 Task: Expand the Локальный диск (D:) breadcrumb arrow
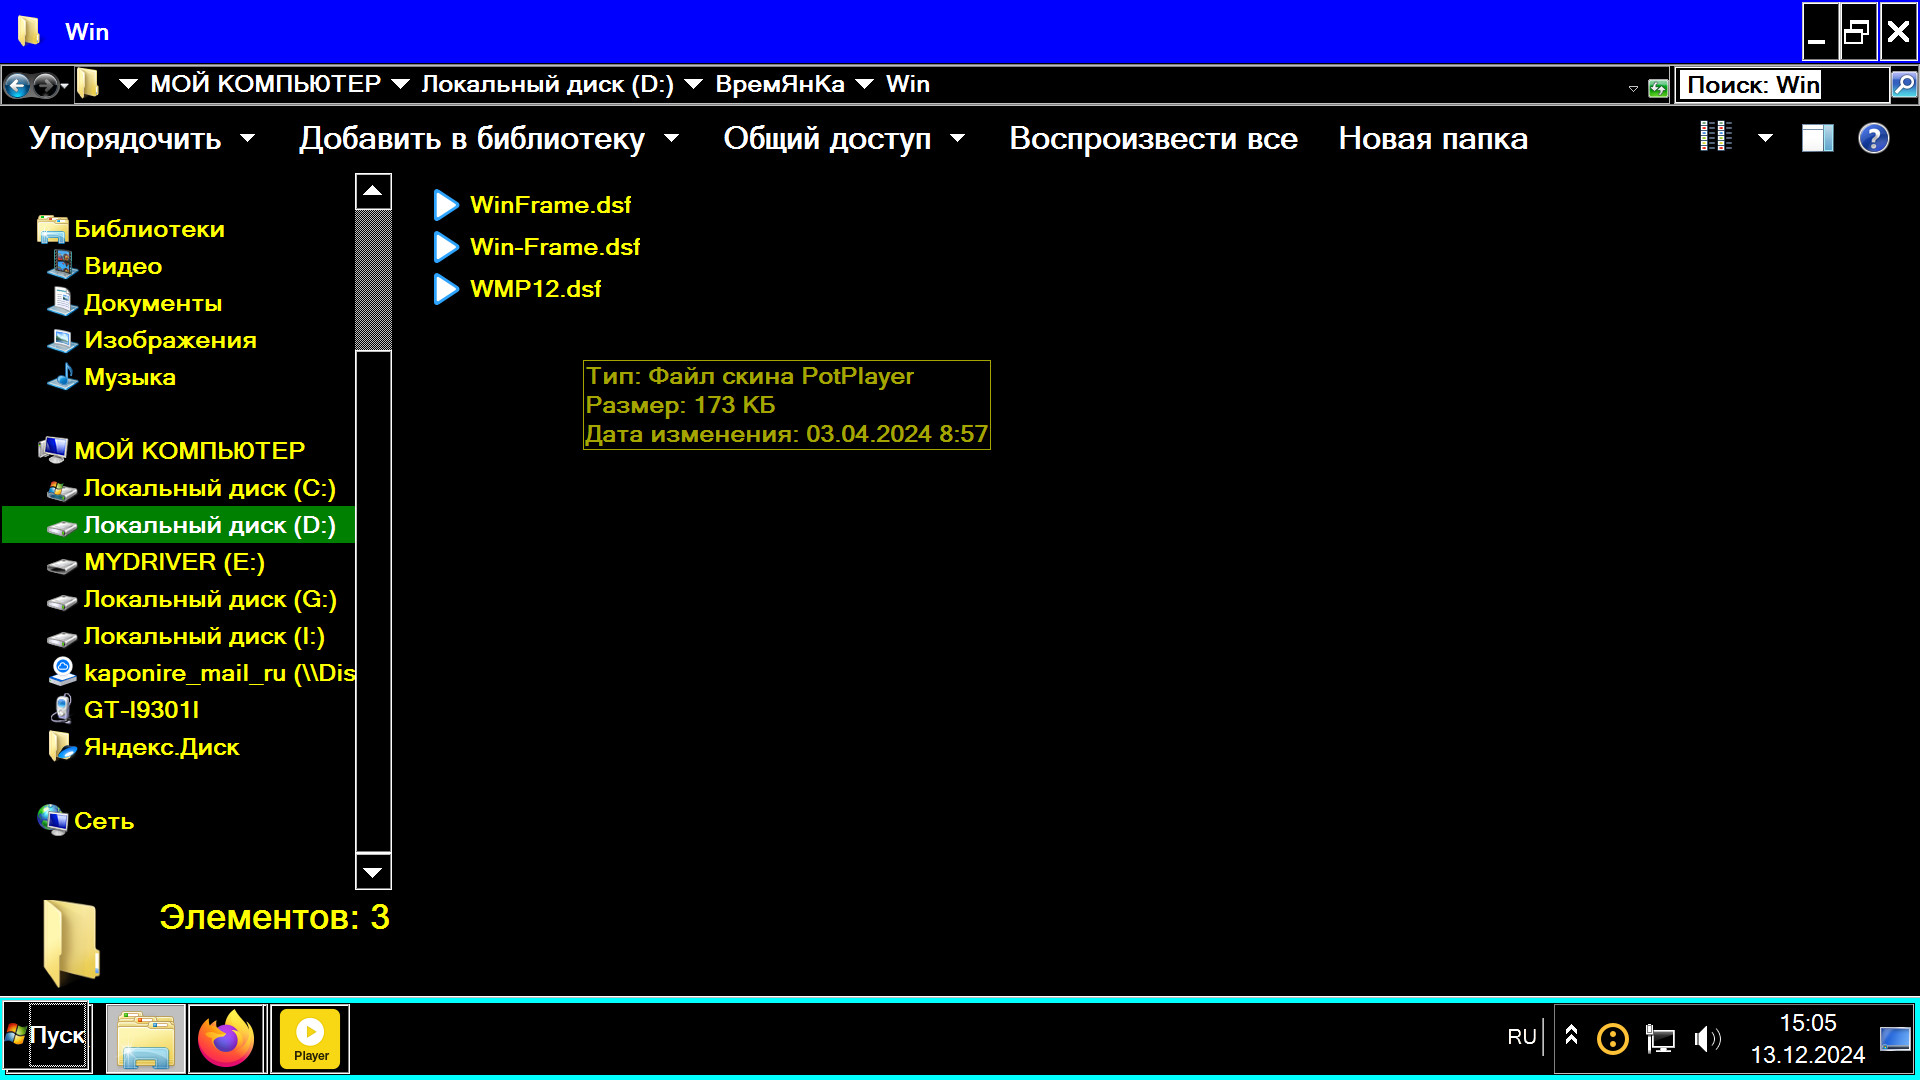point(693,85)
